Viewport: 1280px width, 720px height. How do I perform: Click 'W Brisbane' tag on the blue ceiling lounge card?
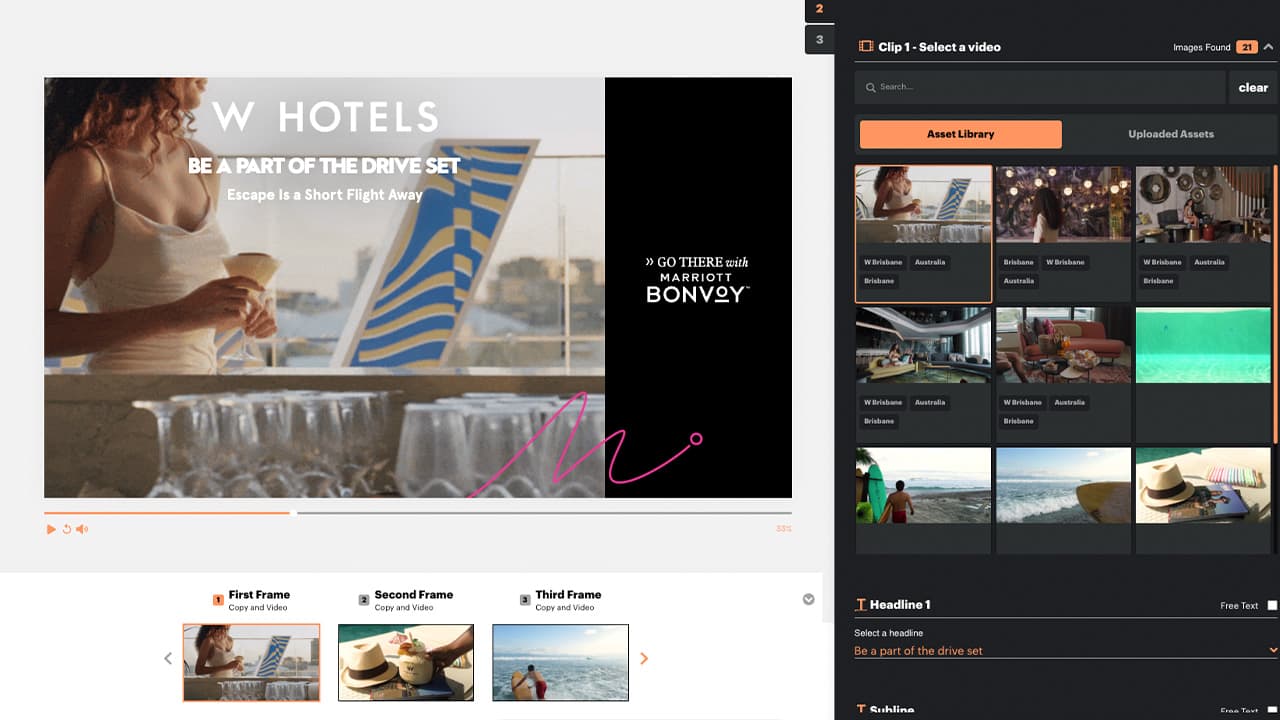(883, 402)
